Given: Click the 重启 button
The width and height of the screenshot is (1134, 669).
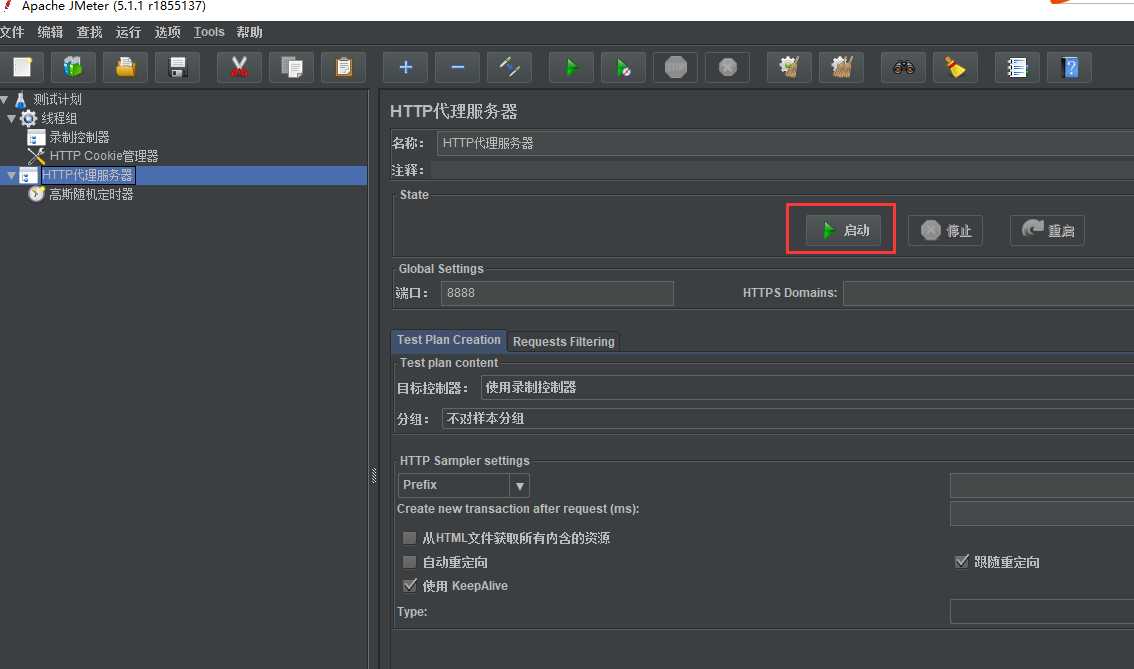Looking at the screenshot, I should pyautogui.click(x=1047, y=230).
